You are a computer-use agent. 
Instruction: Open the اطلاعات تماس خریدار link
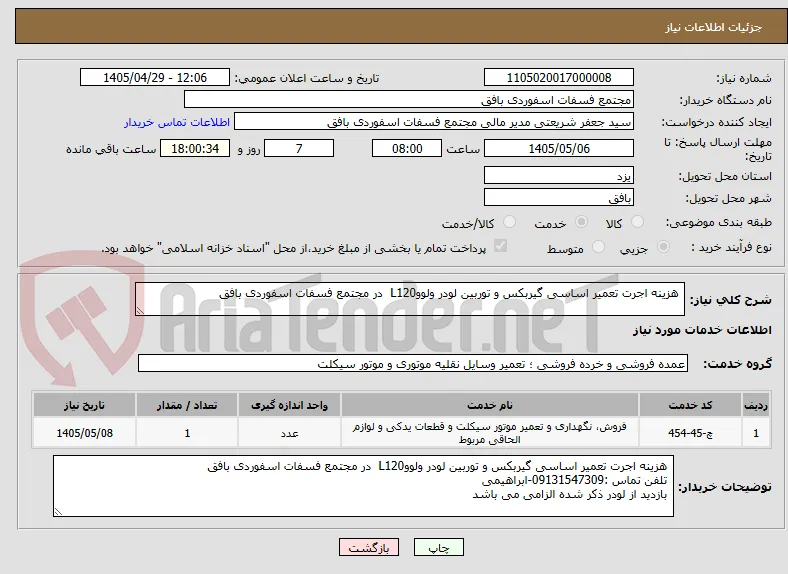[x=177, y=122]
